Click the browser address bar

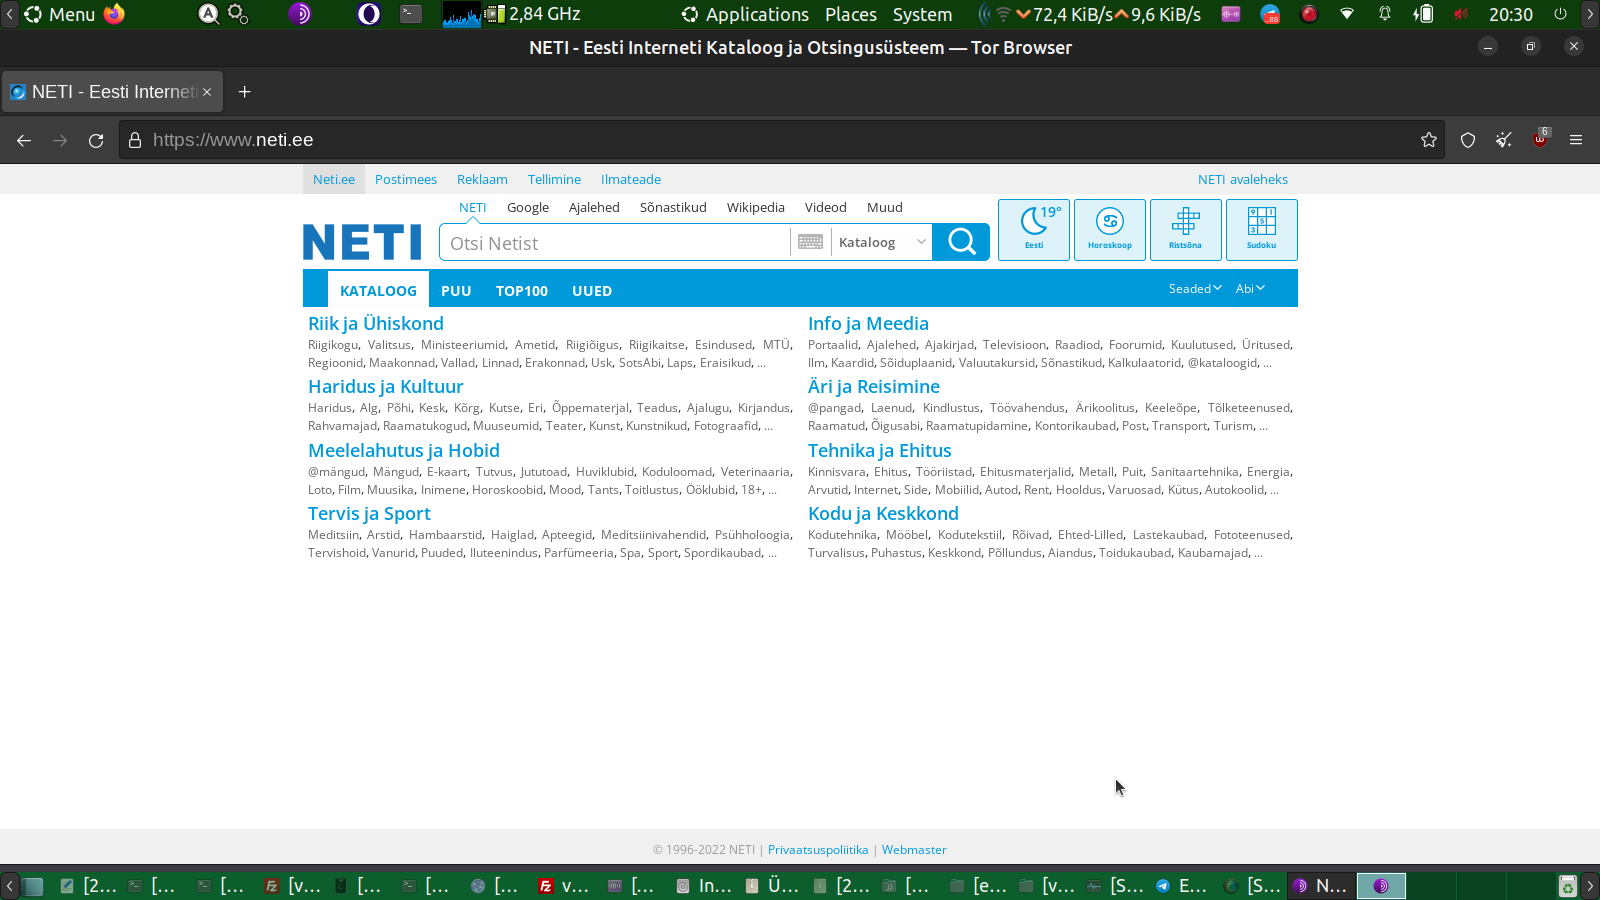780,140
